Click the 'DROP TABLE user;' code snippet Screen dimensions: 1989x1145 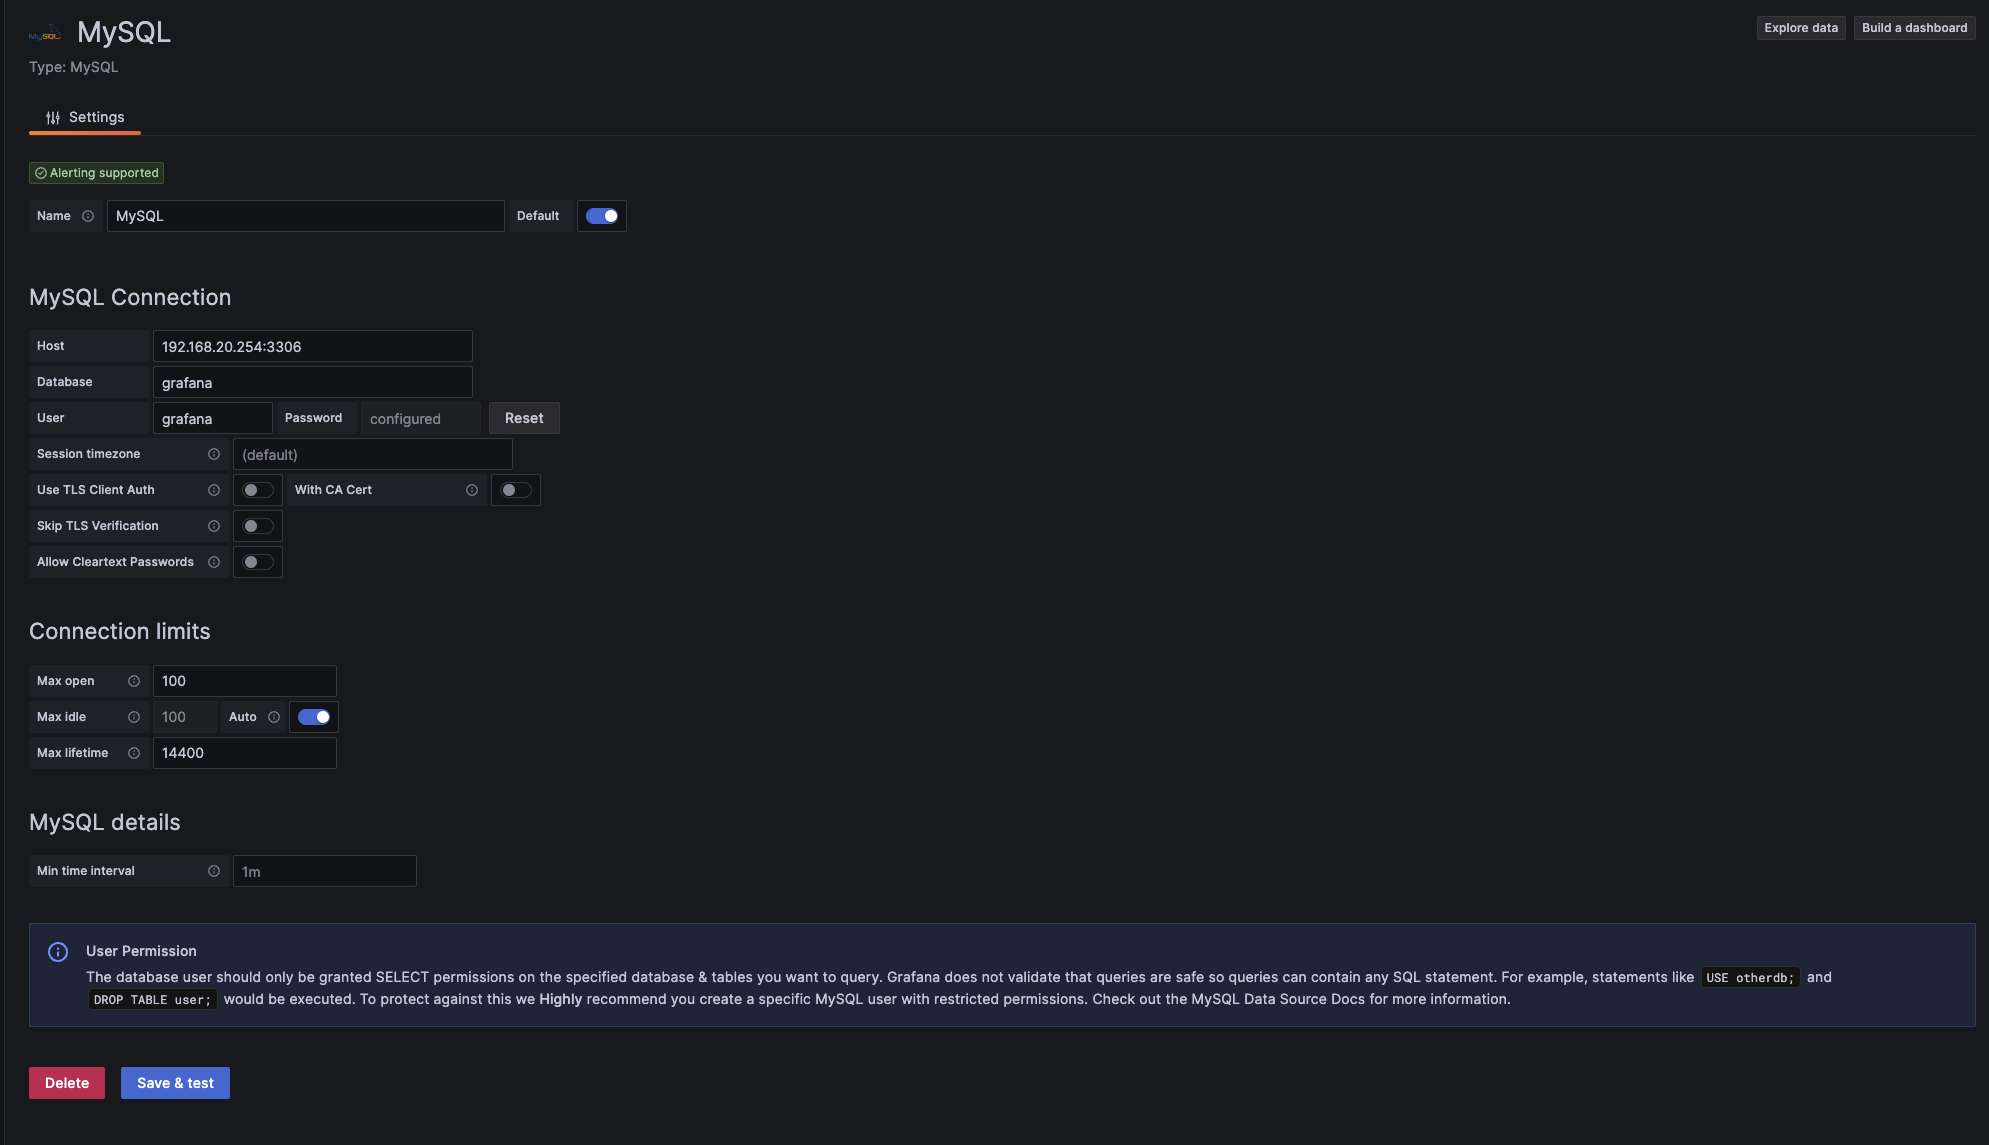152,999
